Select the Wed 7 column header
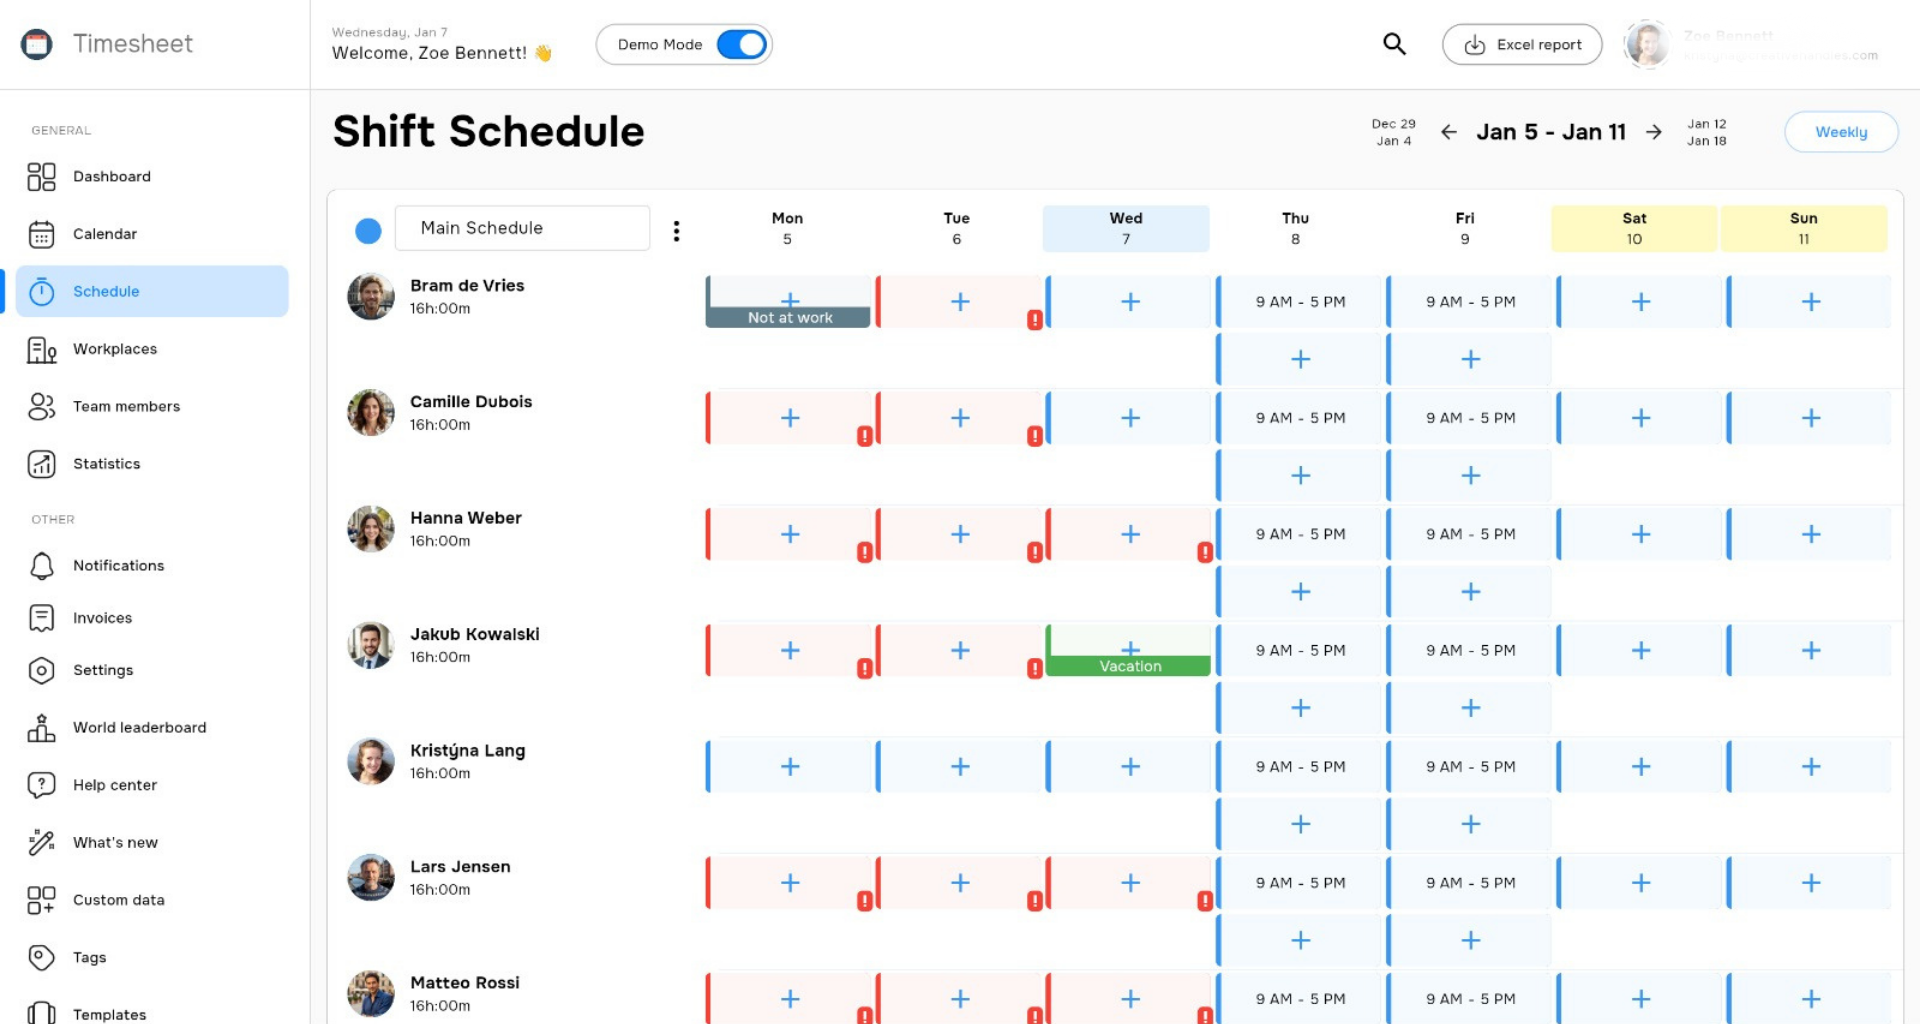This screenshot has width=1920, height=1024. tap(1126, 228)
